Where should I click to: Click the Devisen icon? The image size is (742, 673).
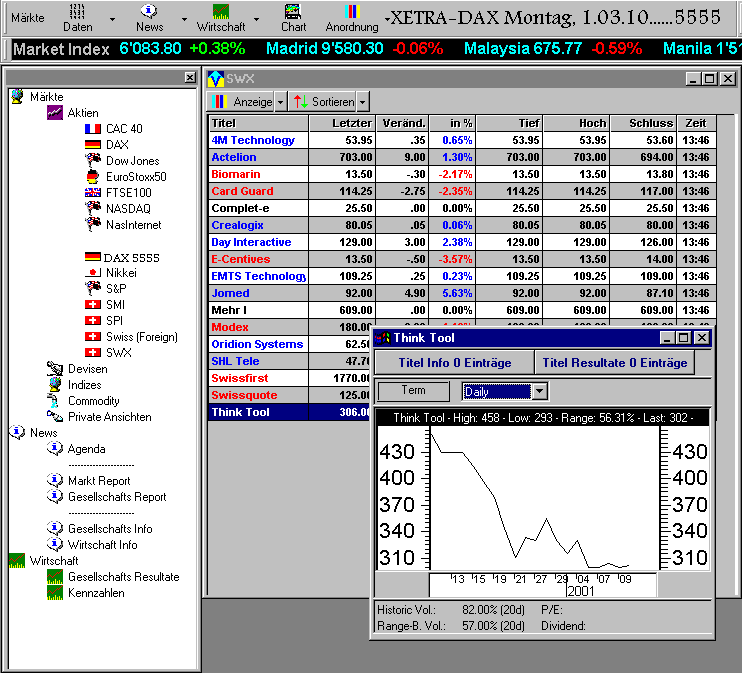click(55, 369)
